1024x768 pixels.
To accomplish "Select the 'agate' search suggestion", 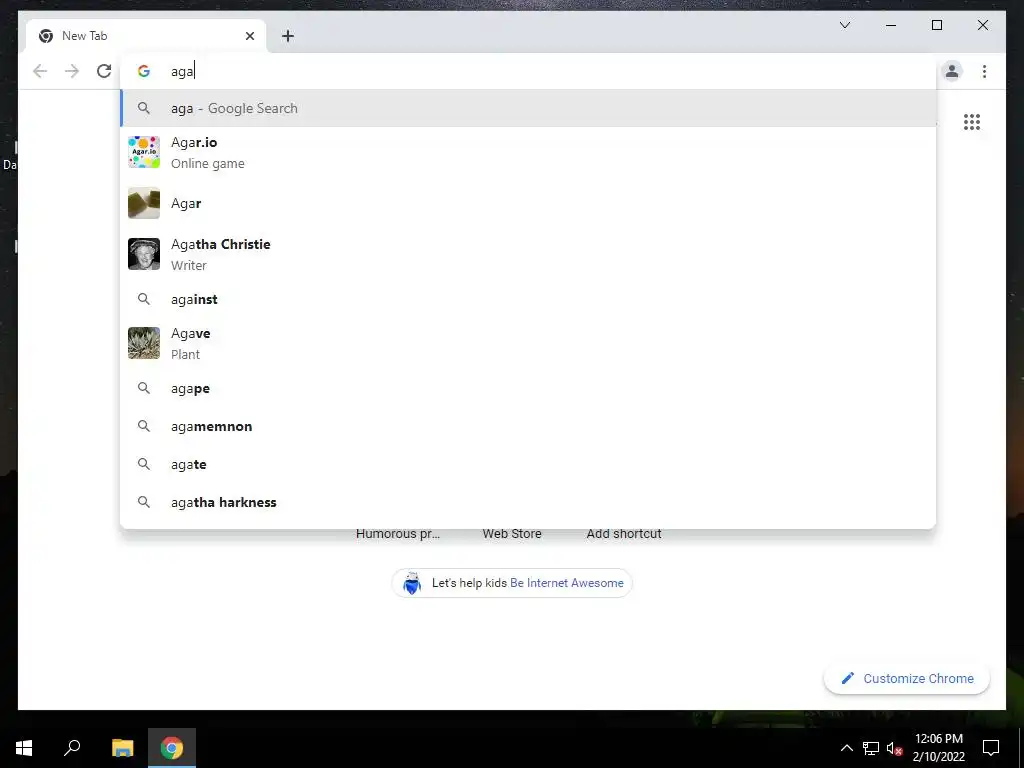I will [528, 464].
